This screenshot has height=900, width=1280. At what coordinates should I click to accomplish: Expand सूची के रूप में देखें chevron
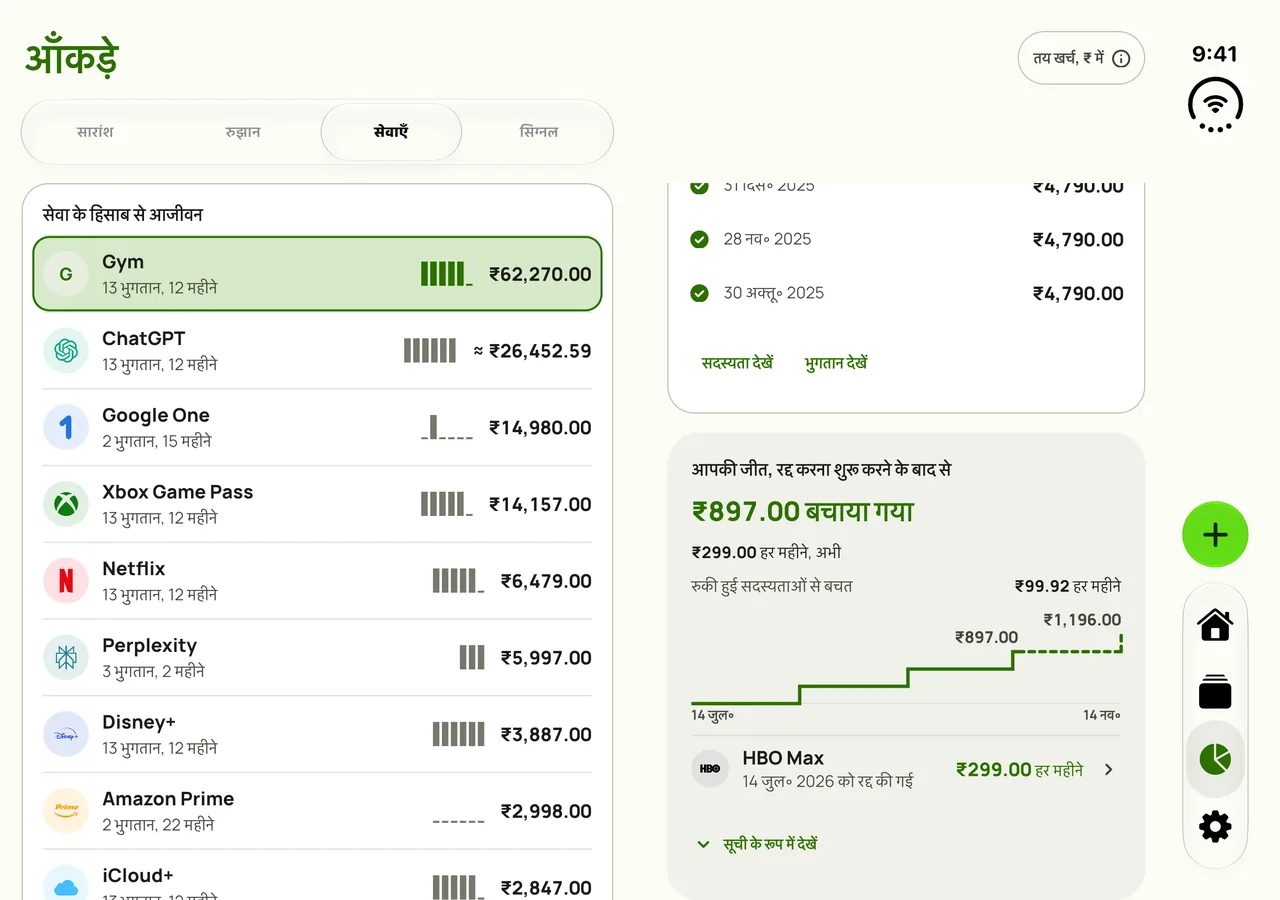click(703, 844)
